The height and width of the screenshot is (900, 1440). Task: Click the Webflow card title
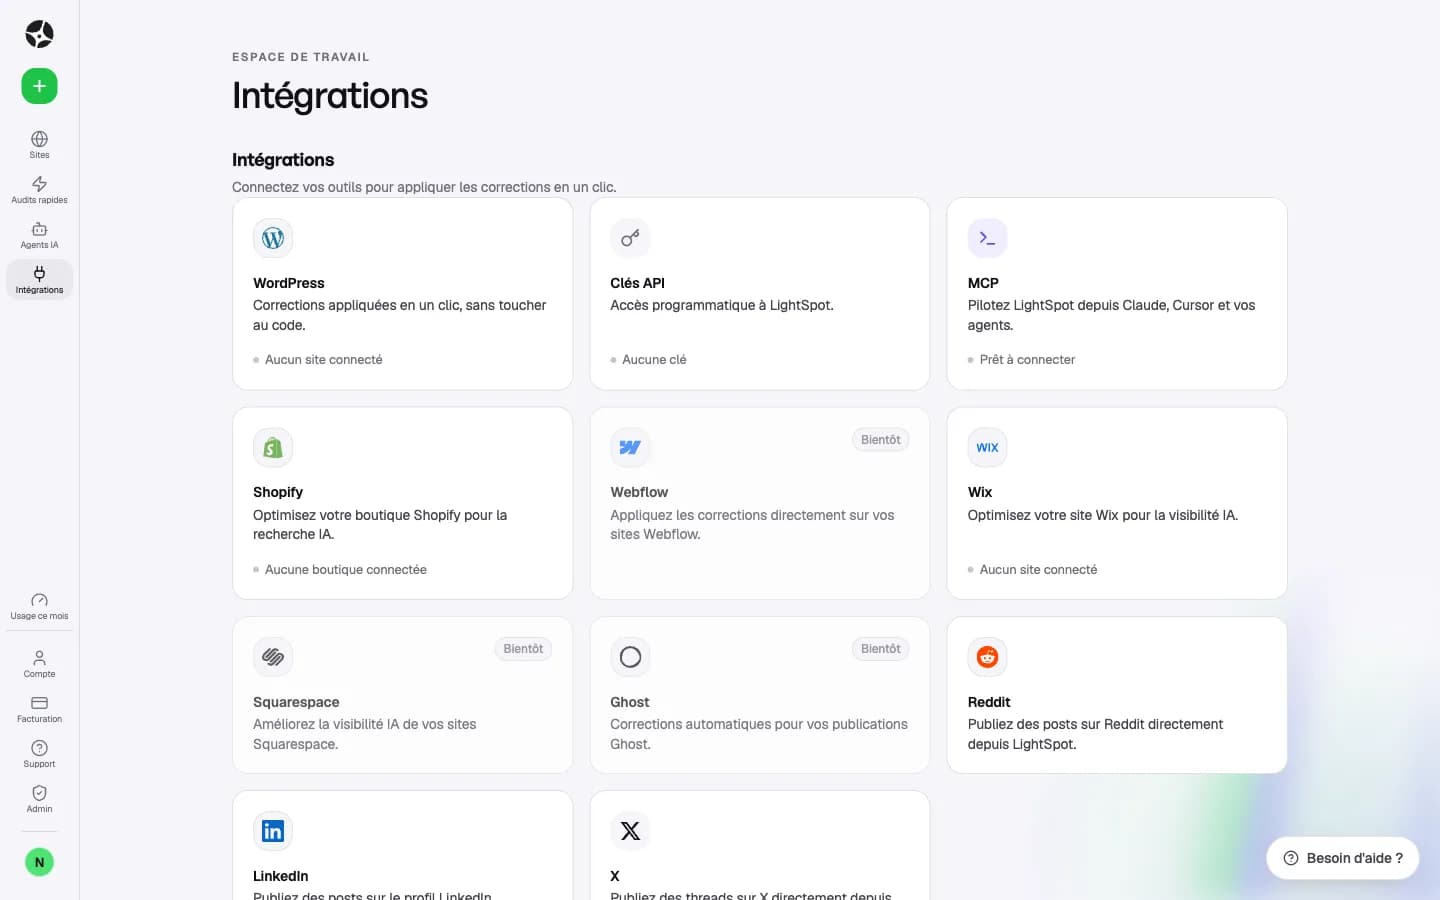[x=639, y=492]
